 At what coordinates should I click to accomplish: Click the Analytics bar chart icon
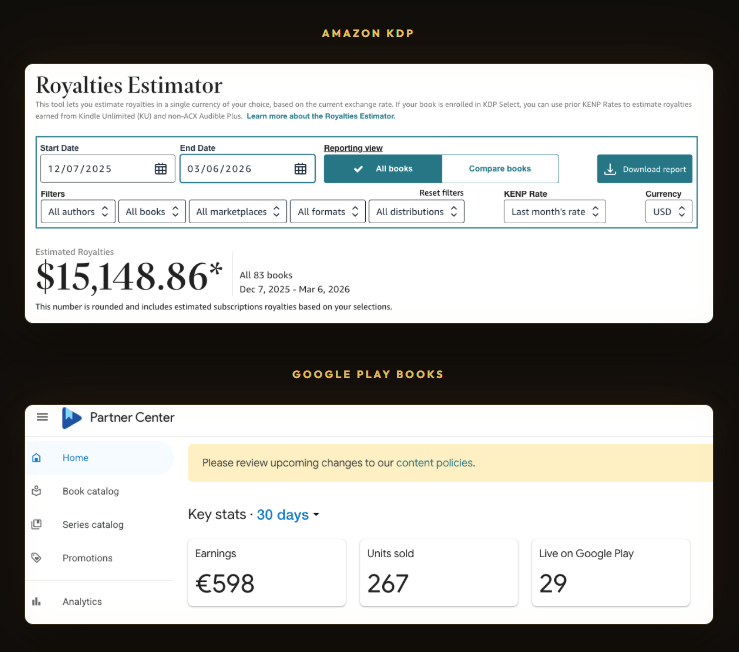click(x=36, y=602)
